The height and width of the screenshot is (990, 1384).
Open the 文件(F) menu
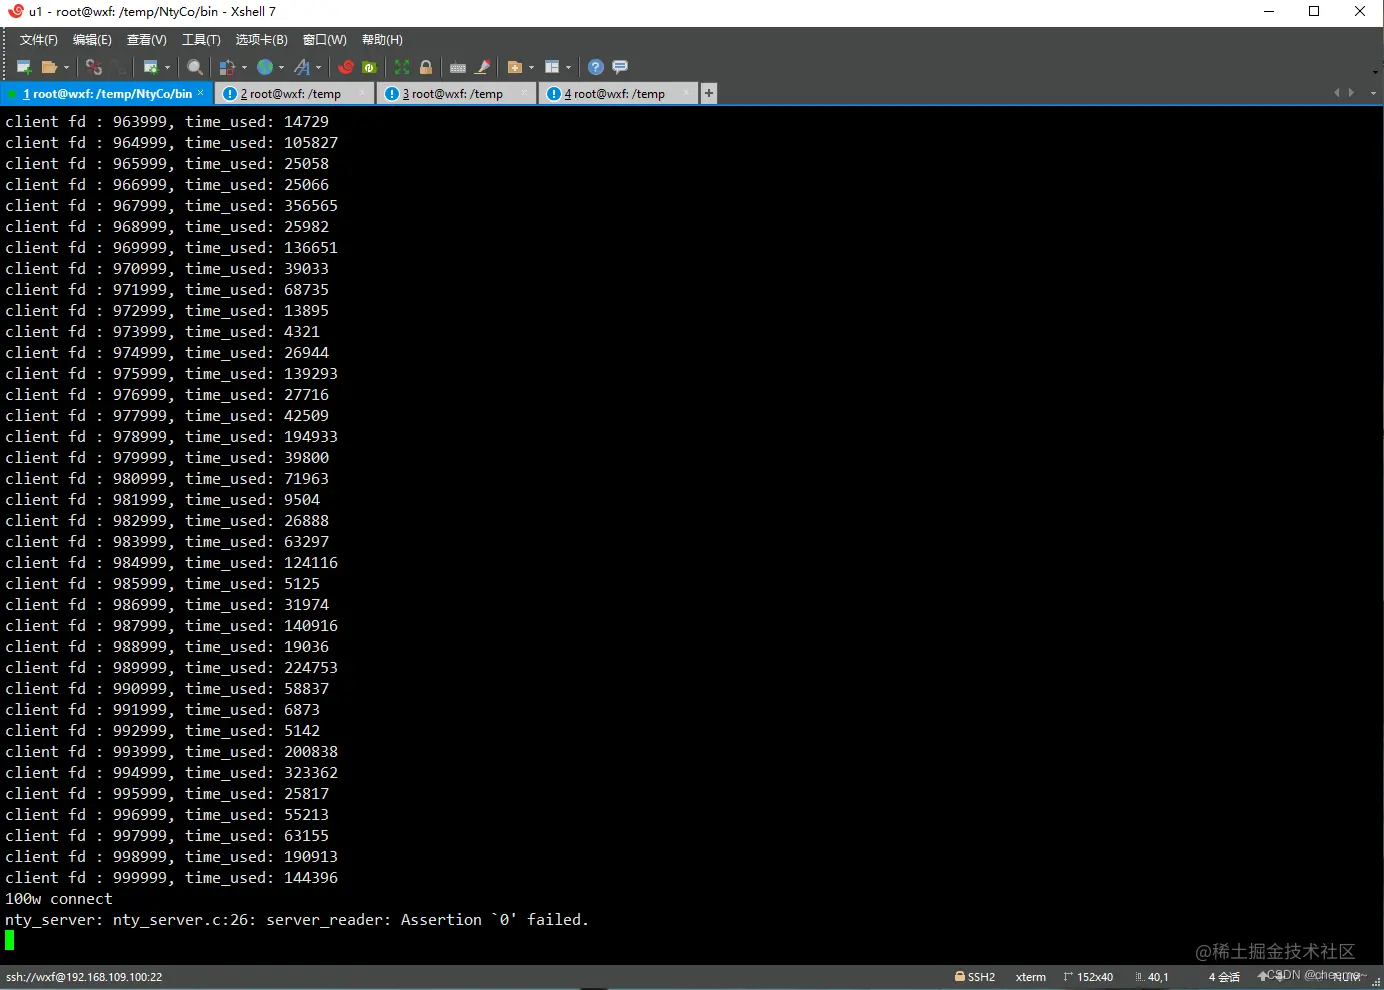(x=39, y=40)
